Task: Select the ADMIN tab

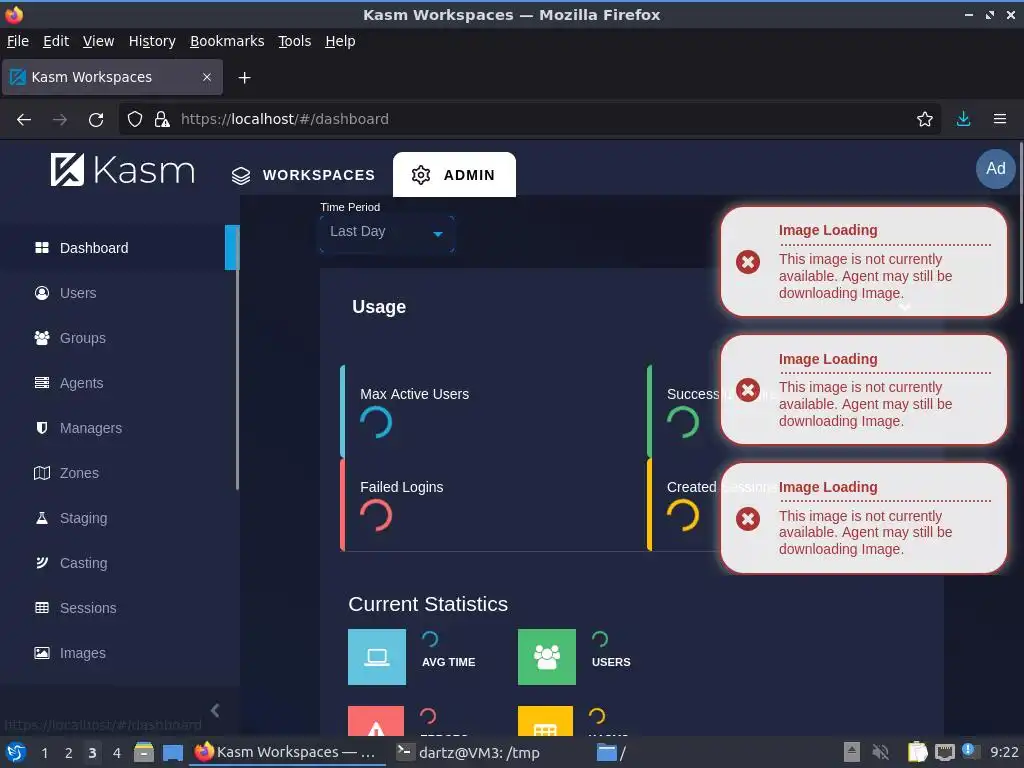Action: pos(454,175)
